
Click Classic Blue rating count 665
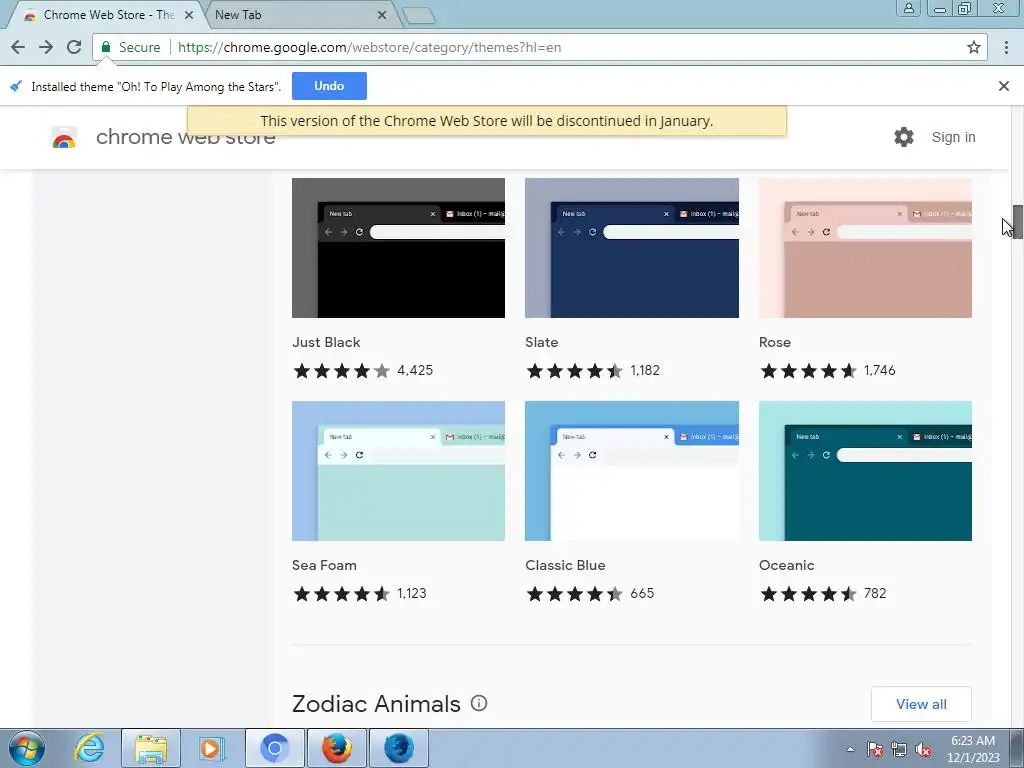[x=642, y=593]
